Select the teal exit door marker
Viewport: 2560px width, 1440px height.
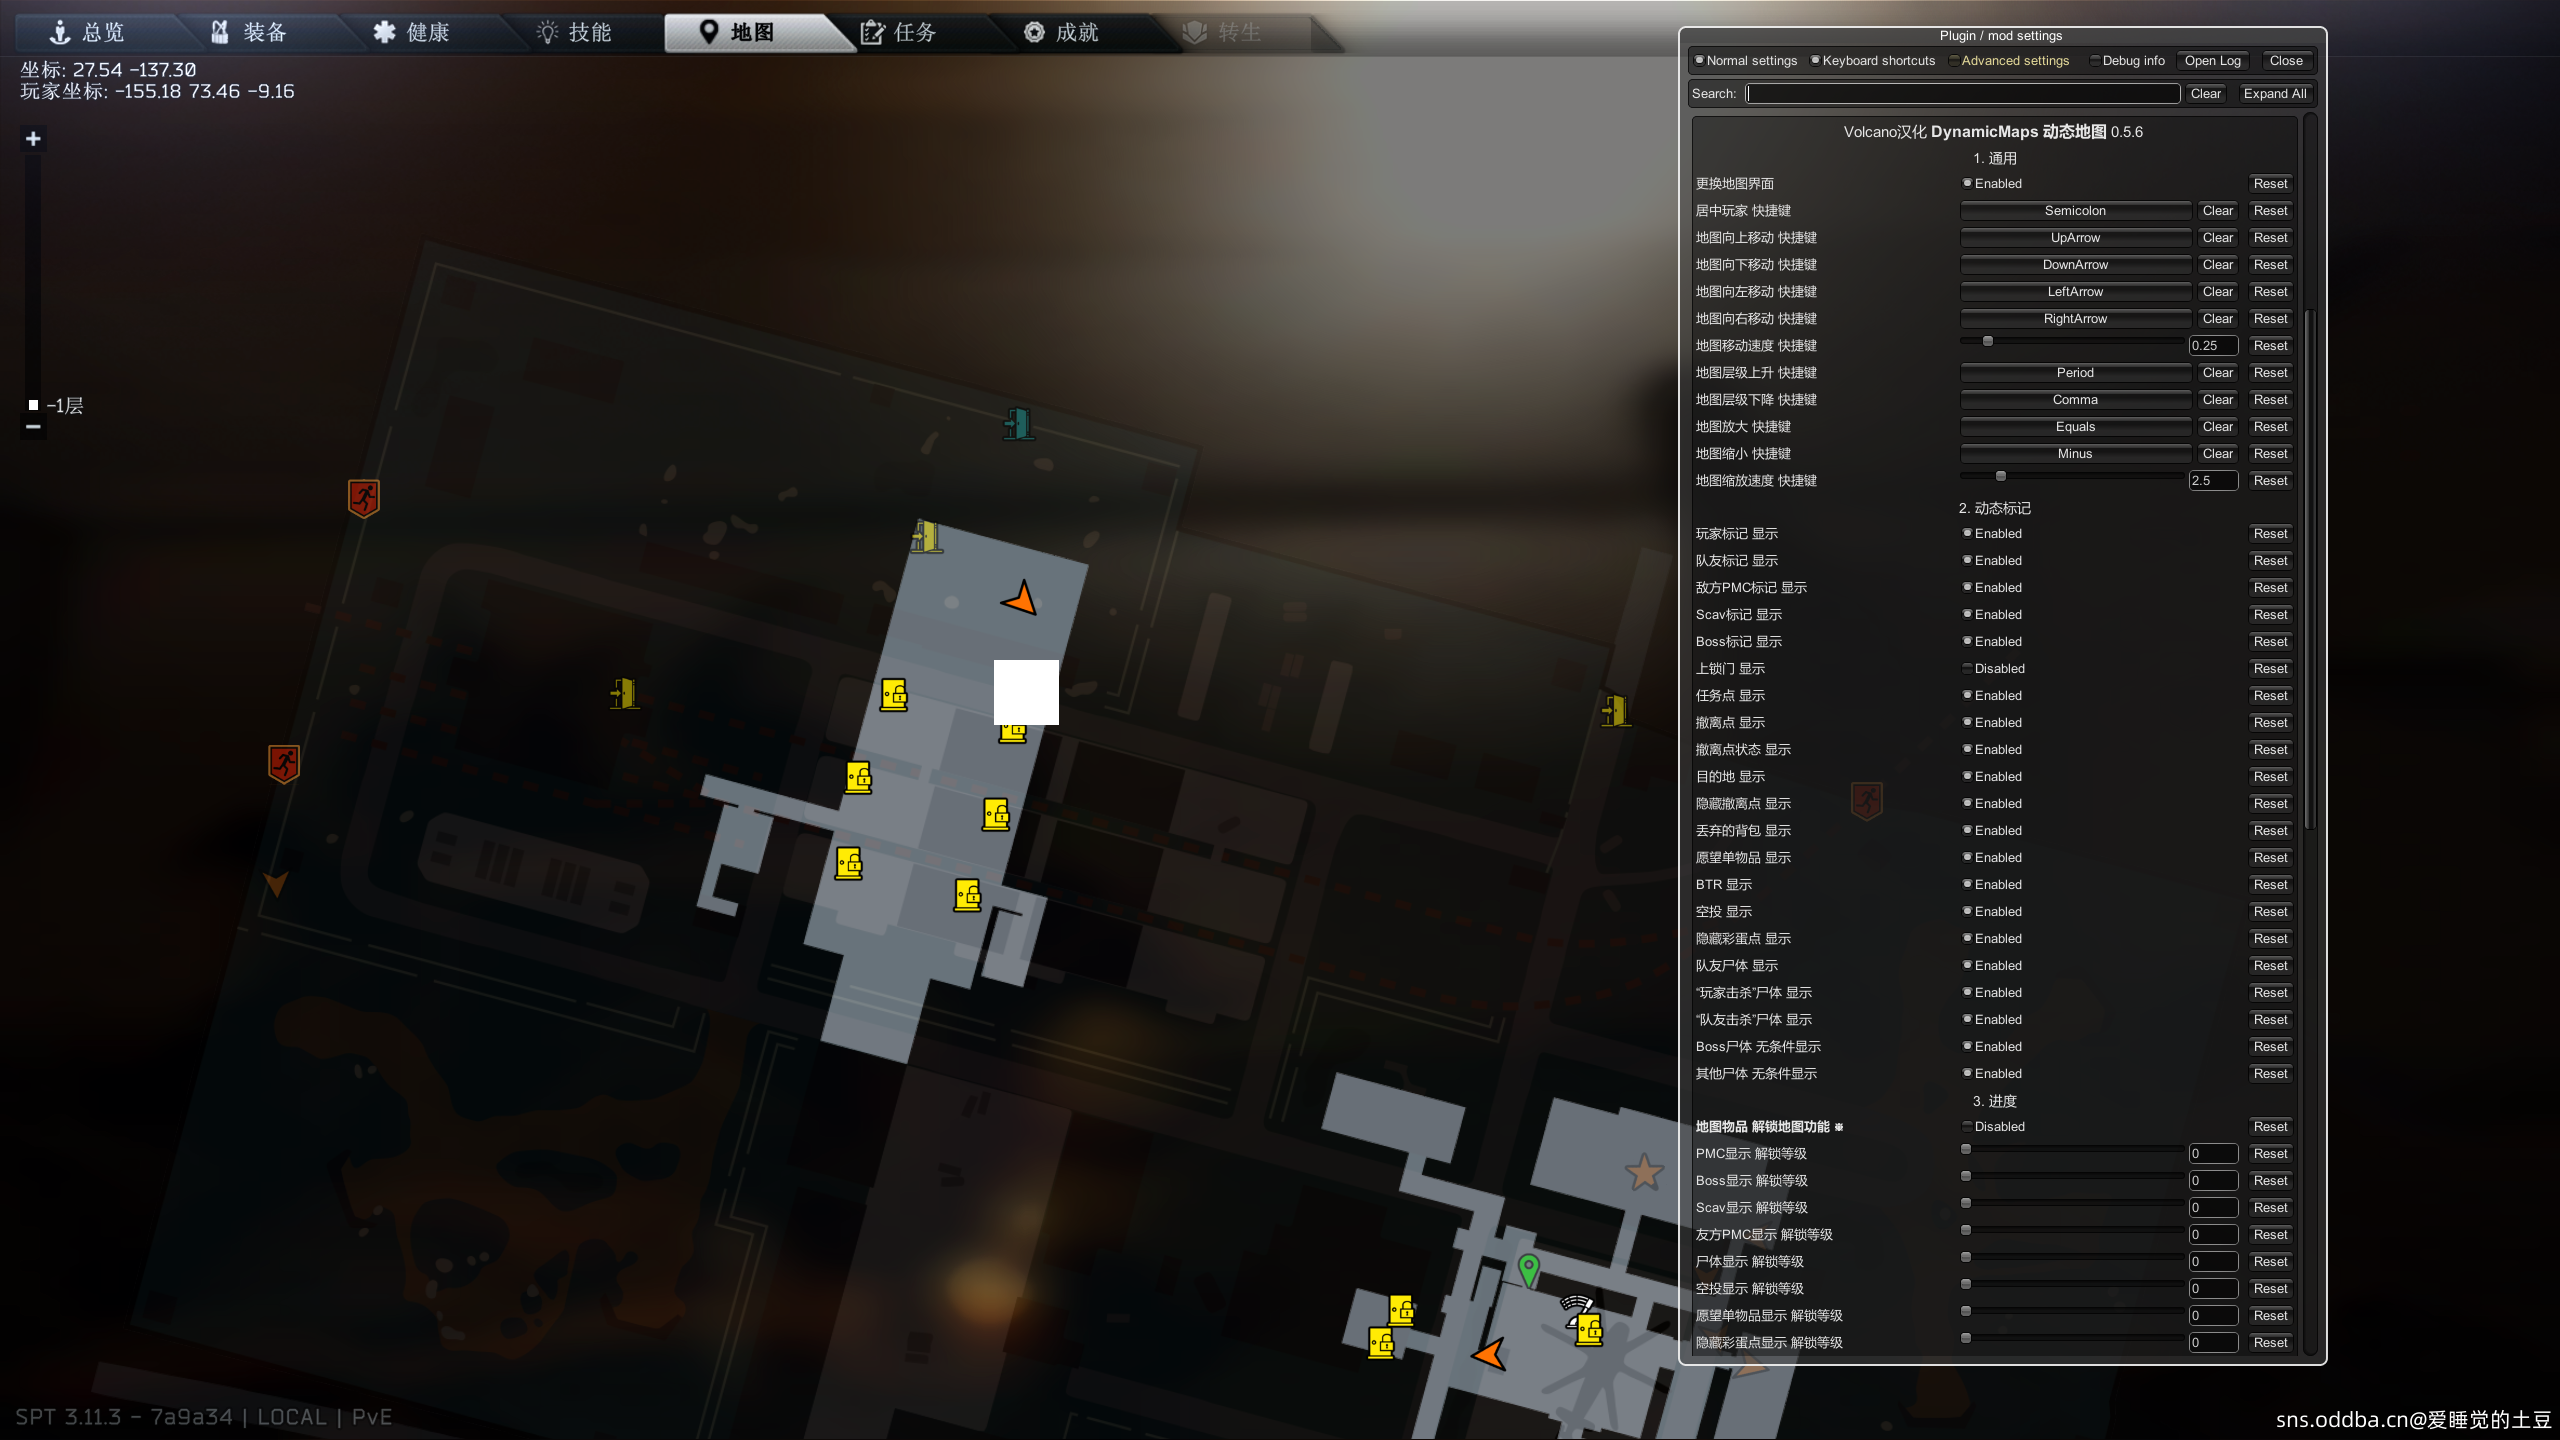[1018, 424]
